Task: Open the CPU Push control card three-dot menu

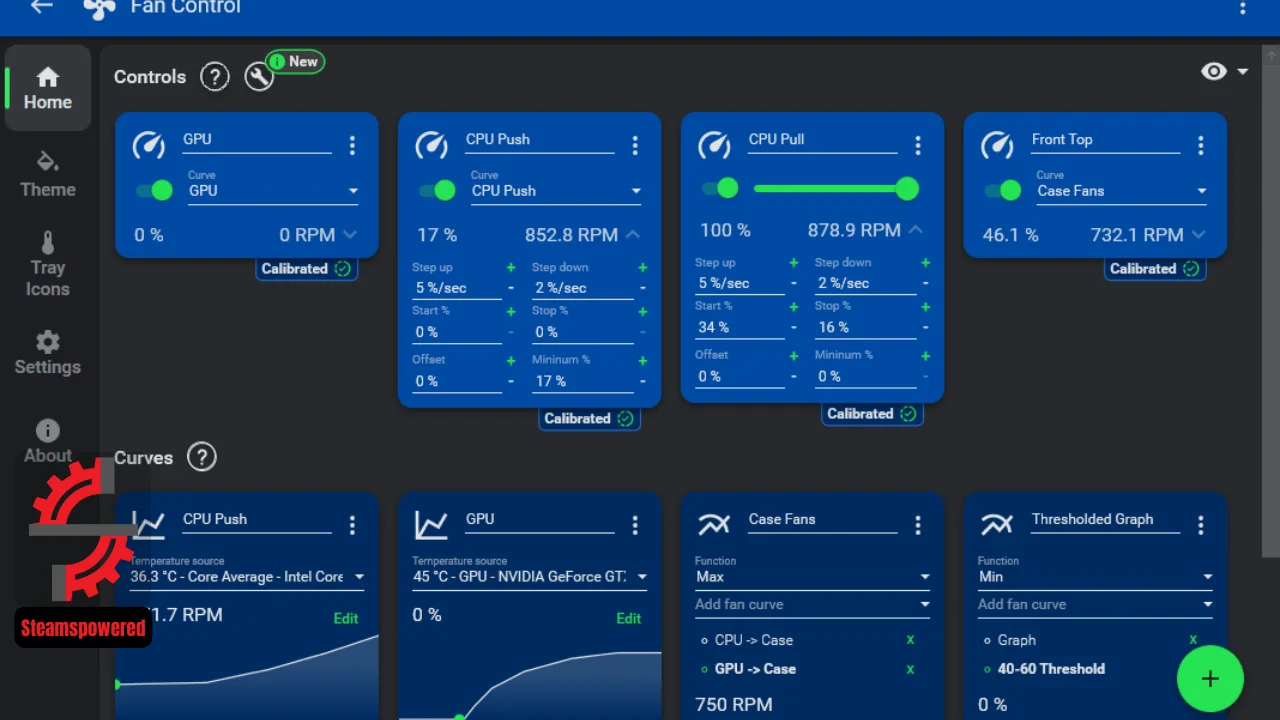Action: [635, 146]
